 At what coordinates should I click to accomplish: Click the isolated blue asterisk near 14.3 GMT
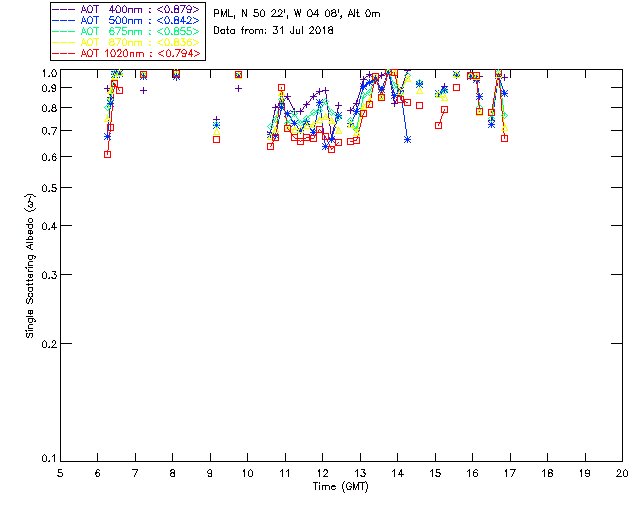coord(407,139)
